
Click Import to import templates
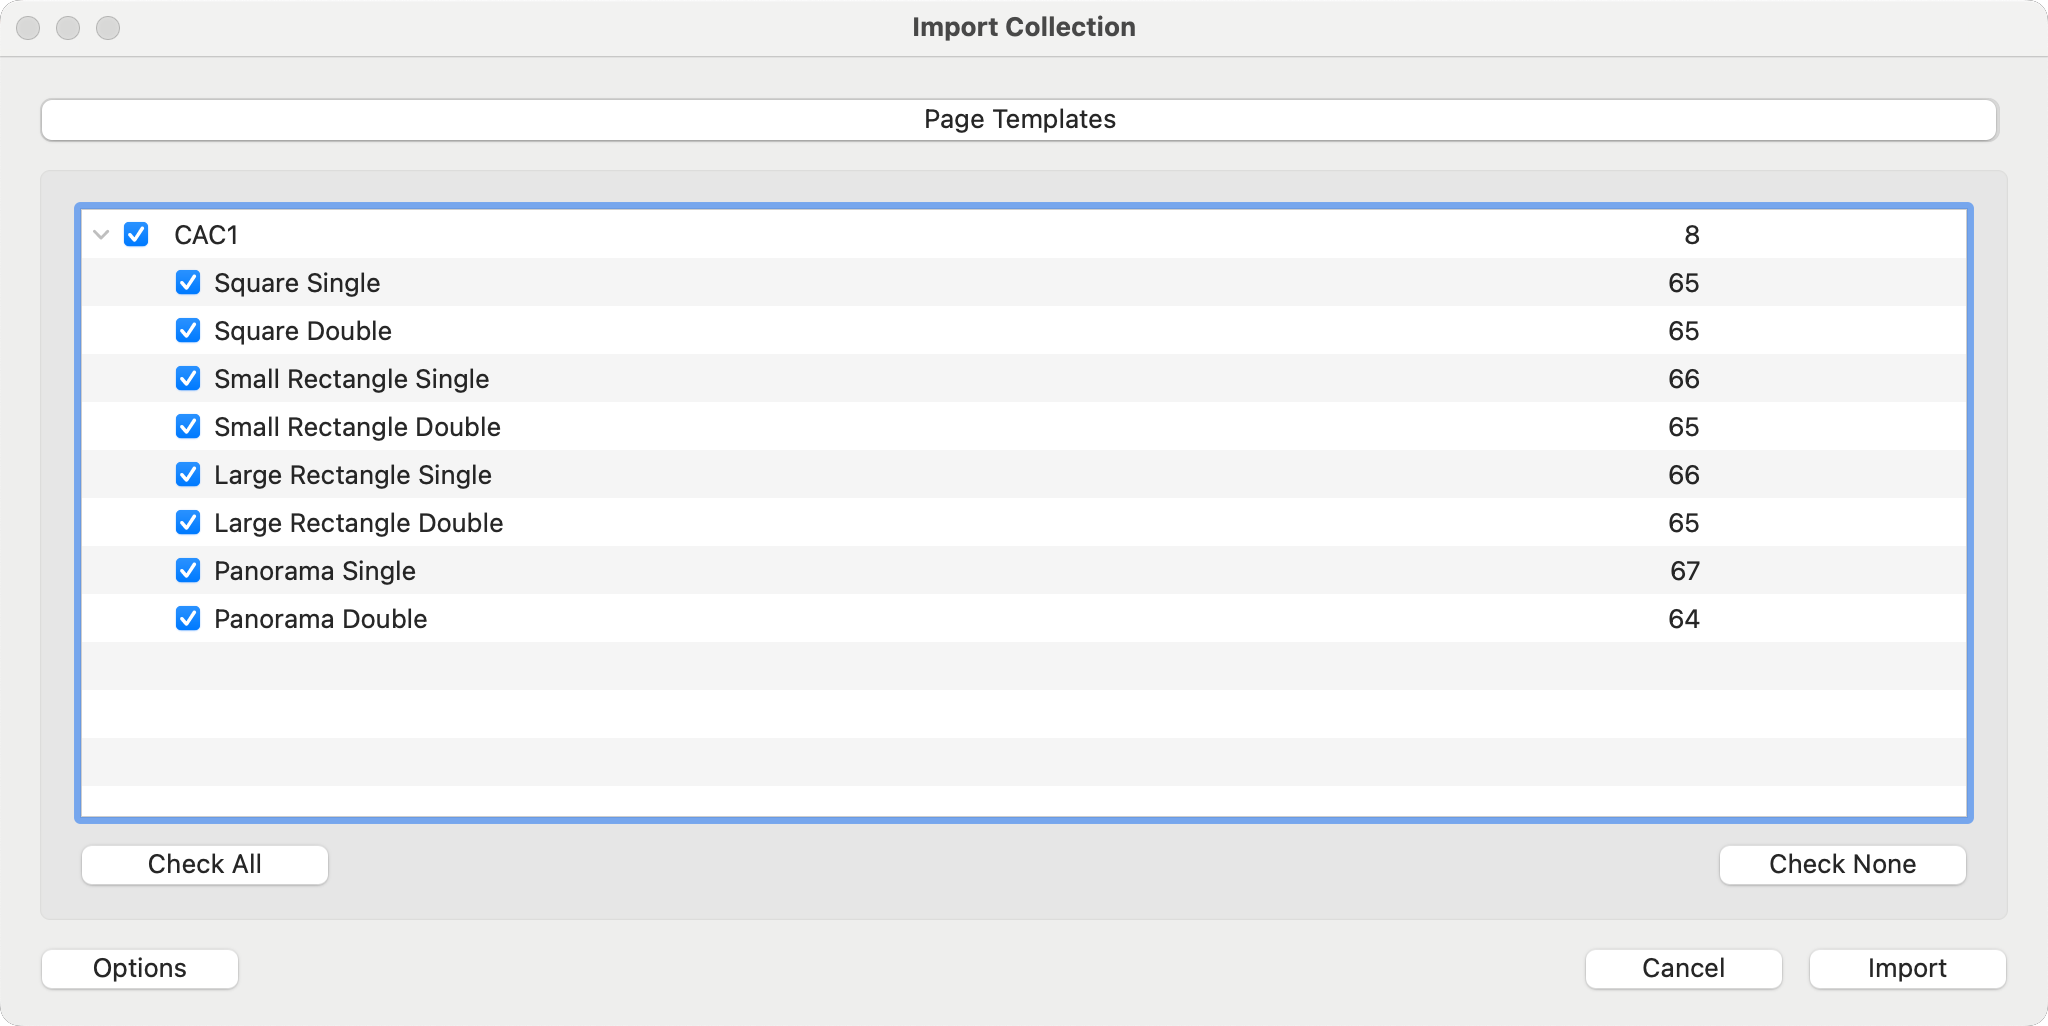pos(1907,969)
